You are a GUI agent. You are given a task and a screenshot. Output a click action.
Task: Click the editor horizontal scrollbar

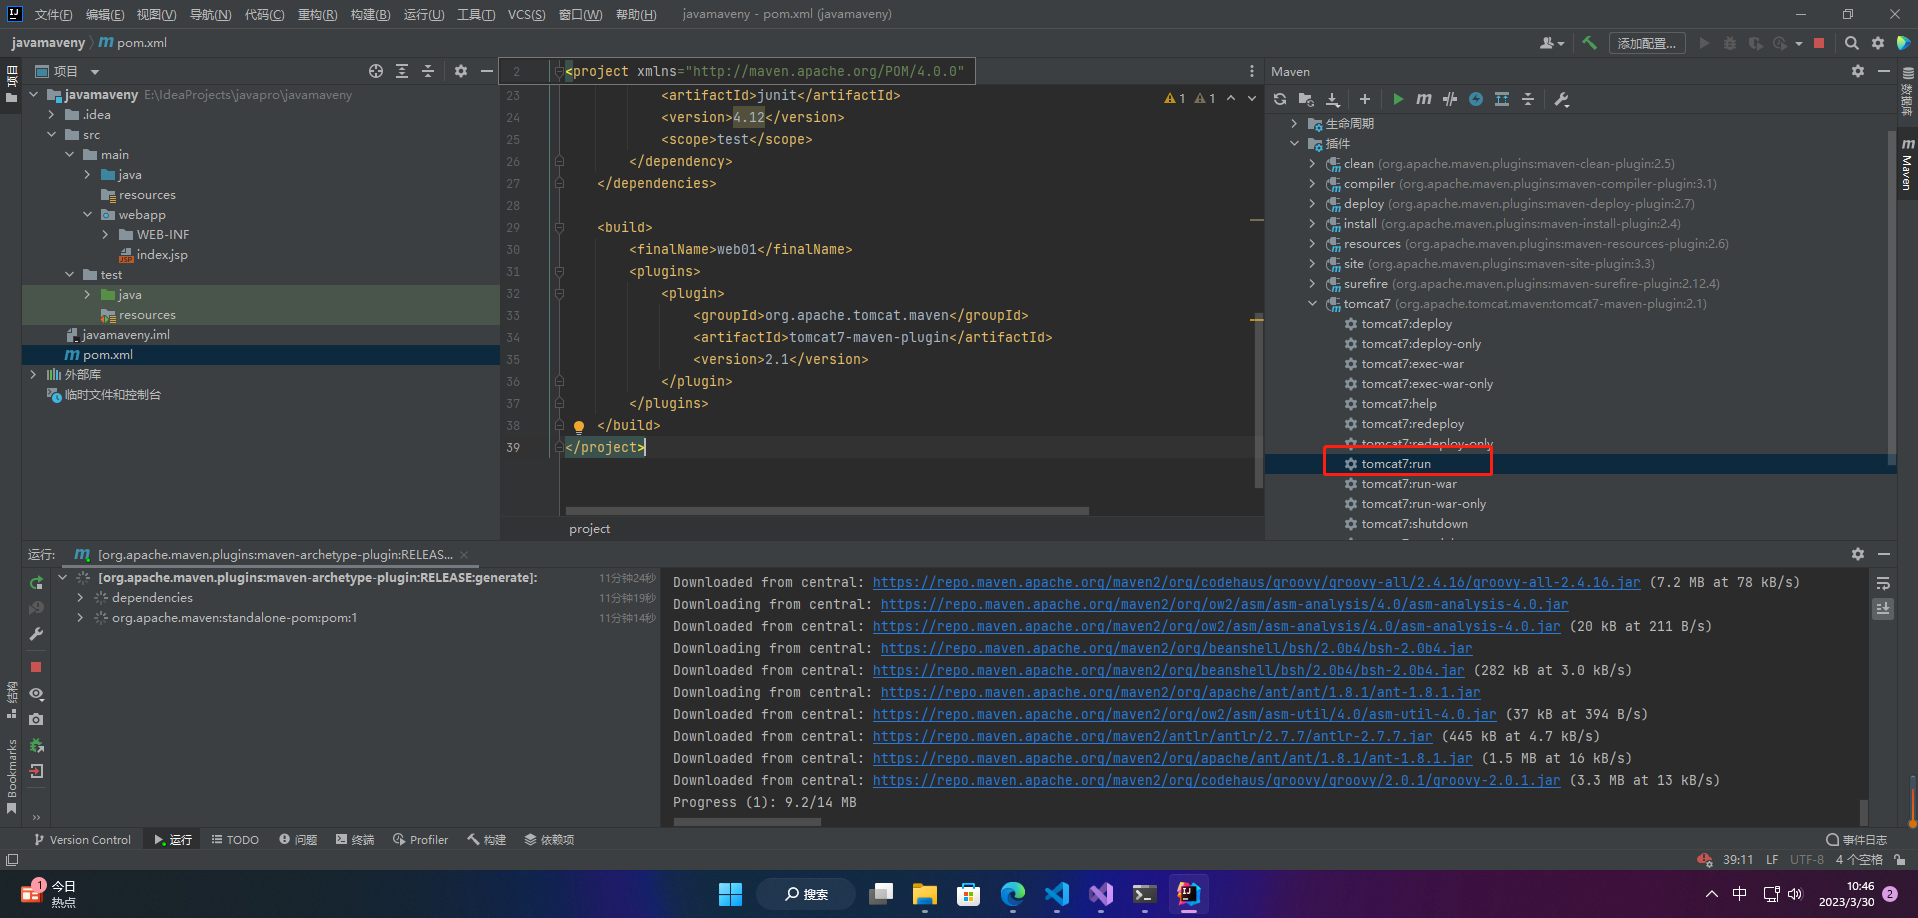[826, 511]
